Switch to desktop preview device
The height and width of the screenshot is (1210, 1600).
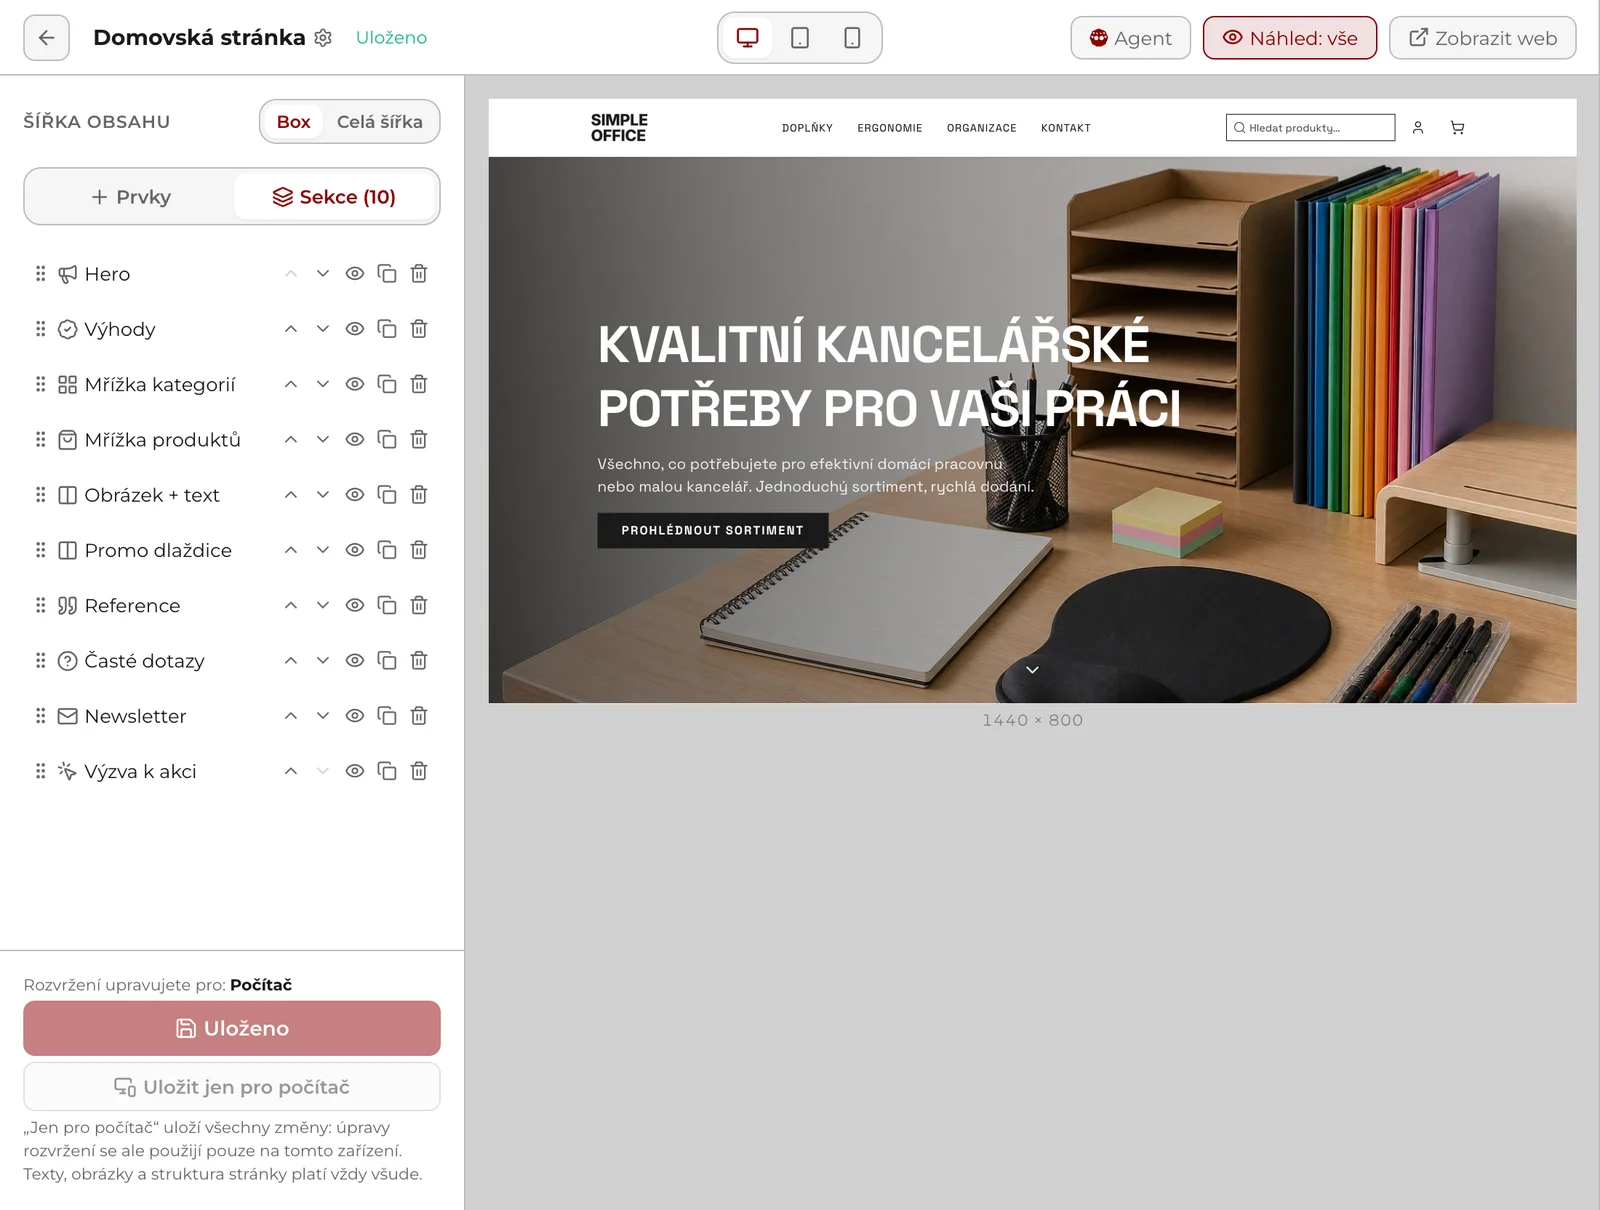pyautogui.click(x=747, y=38)
